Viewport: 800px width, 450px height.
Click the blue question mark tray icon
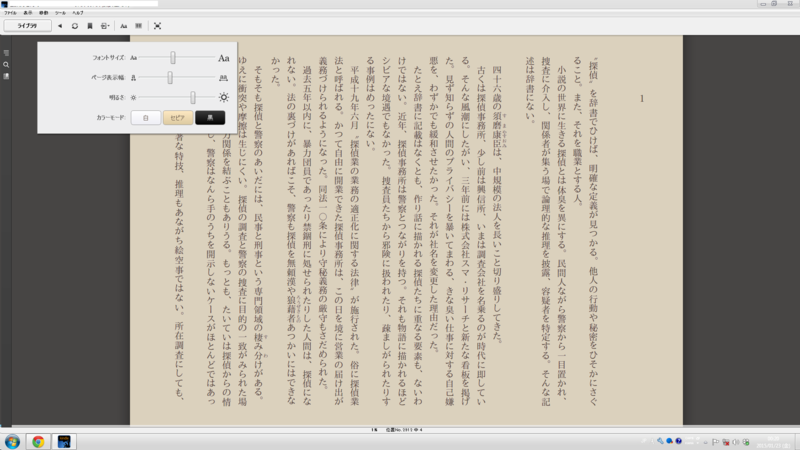coord(679,441)
